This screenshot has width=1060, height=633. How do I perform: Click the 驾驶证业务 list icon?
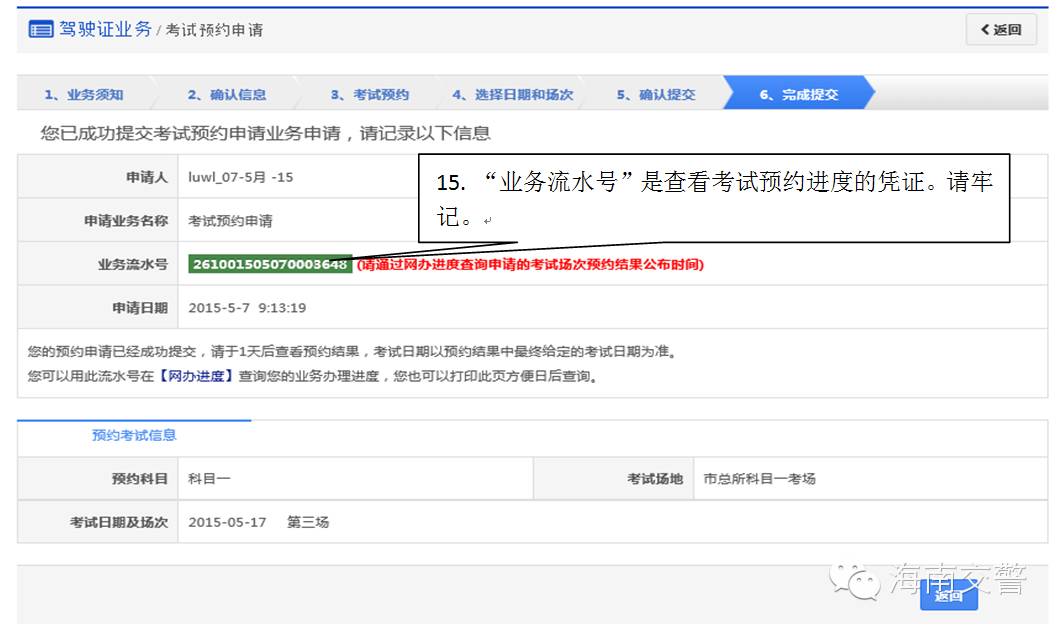(x=38, y=30)
